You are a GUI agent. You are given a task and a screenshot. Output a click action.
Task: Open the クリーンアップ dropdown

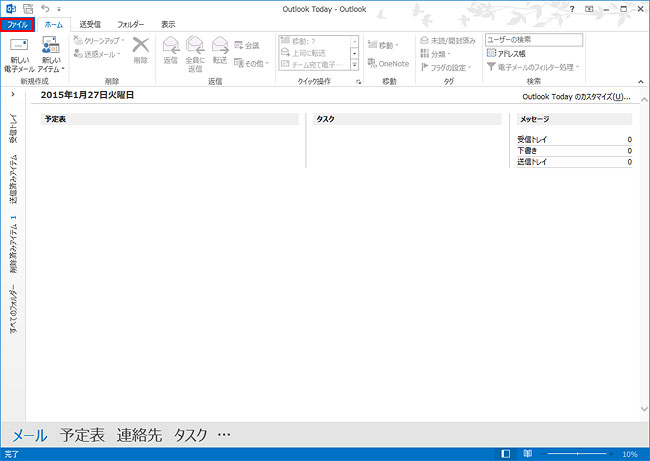click(x=99, y=41)
